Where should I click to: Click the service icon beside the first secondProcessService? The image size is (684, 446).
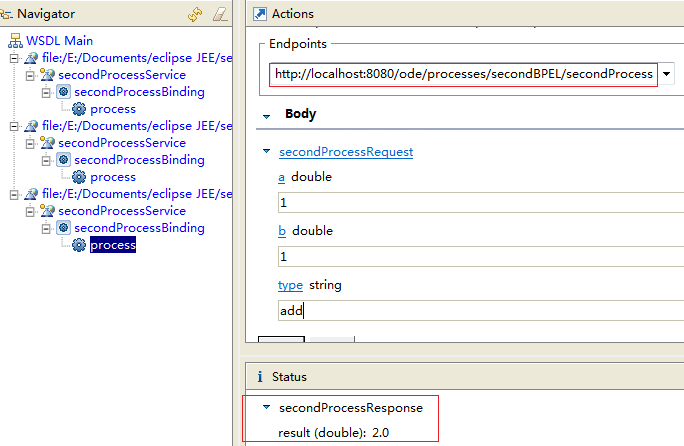coord(47,75)
